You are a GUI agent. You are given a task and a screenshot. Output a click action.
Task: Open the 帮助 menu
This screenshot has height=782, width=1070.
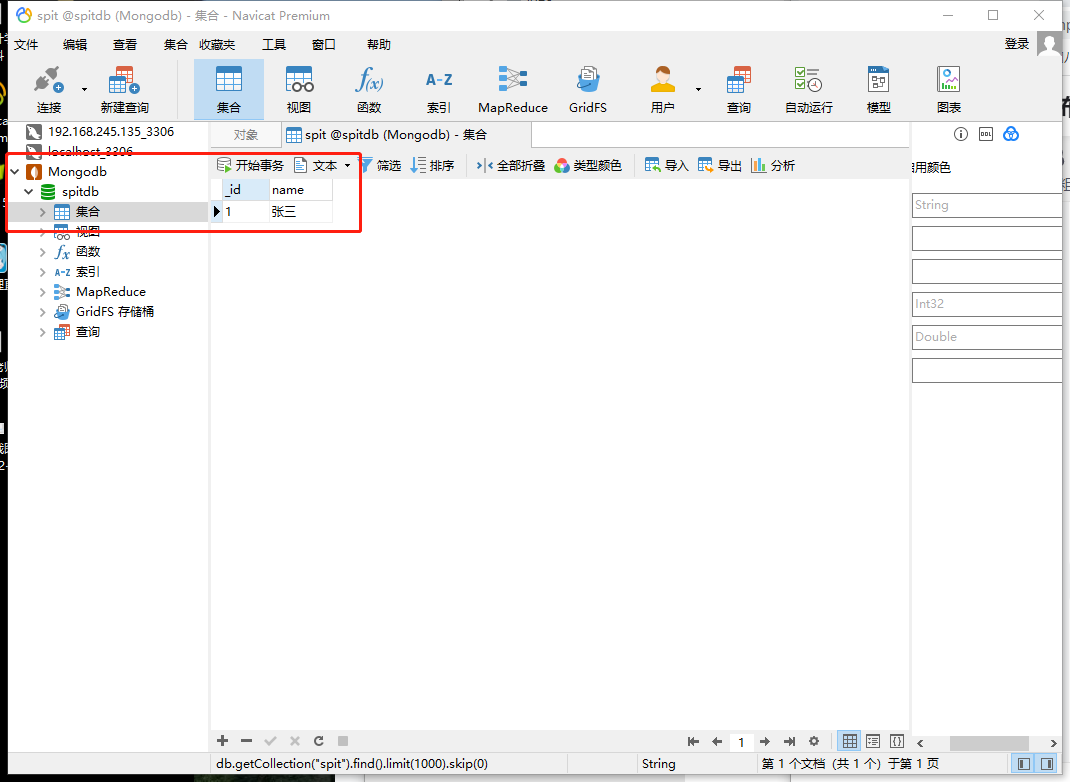click(379, 44)
